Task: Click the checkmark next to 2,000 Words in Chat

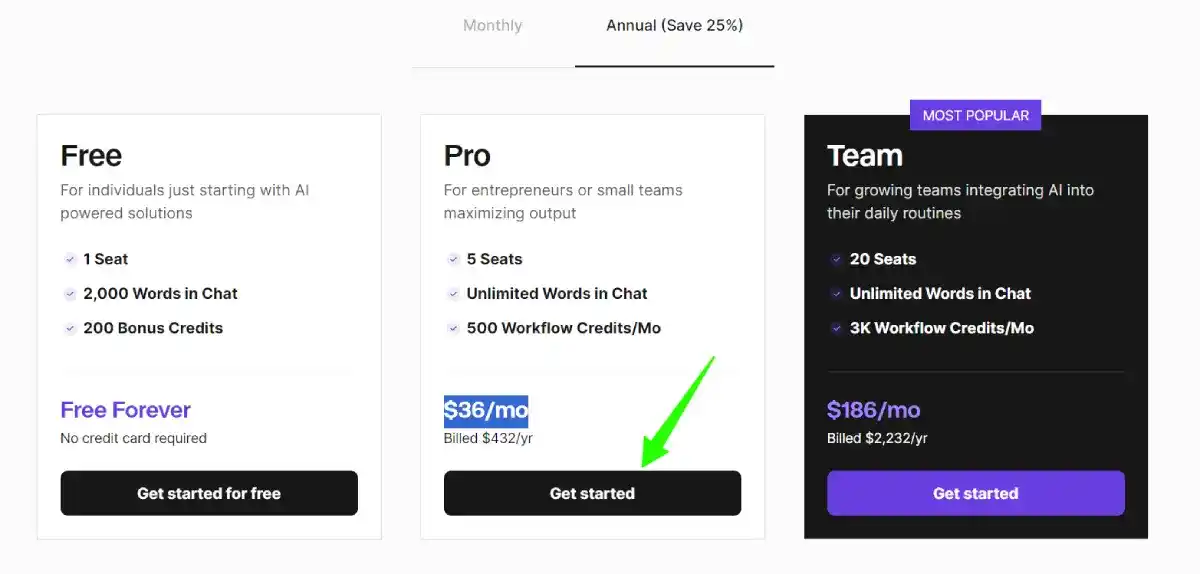Action: 70,294
